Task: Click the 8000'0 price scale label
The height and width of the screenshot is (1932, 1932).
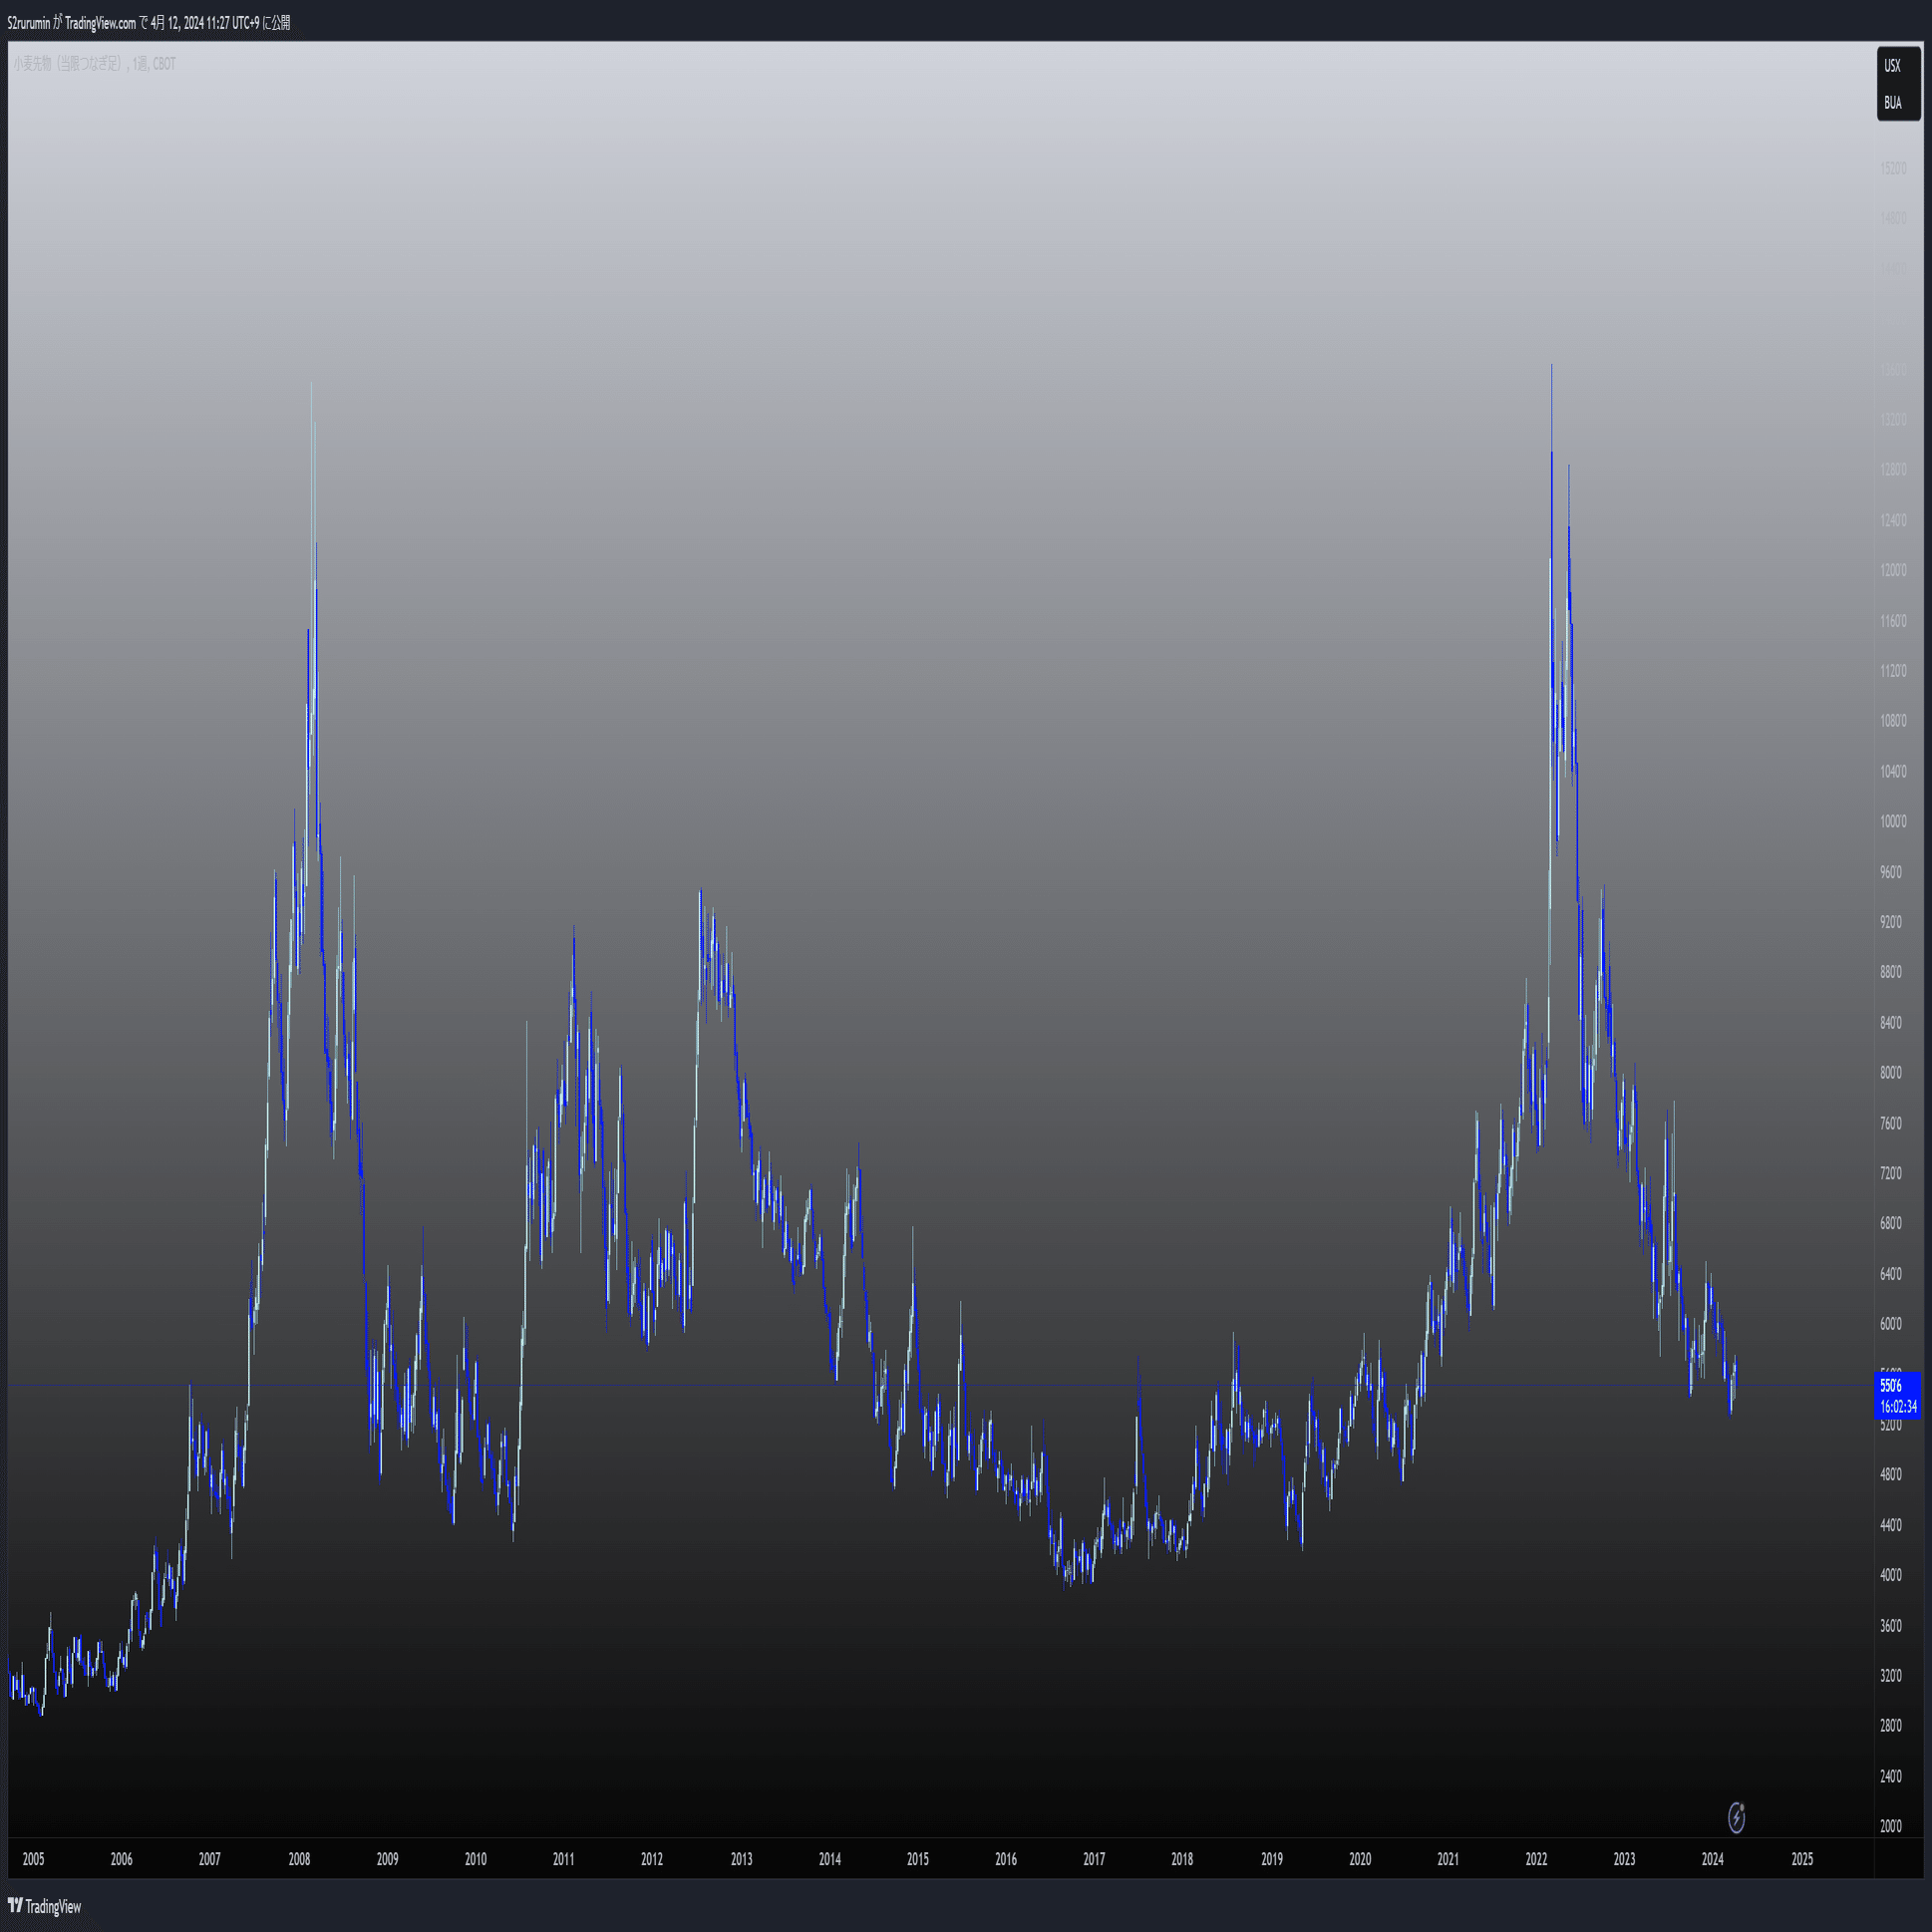Action: (x=1891, y=1072)
